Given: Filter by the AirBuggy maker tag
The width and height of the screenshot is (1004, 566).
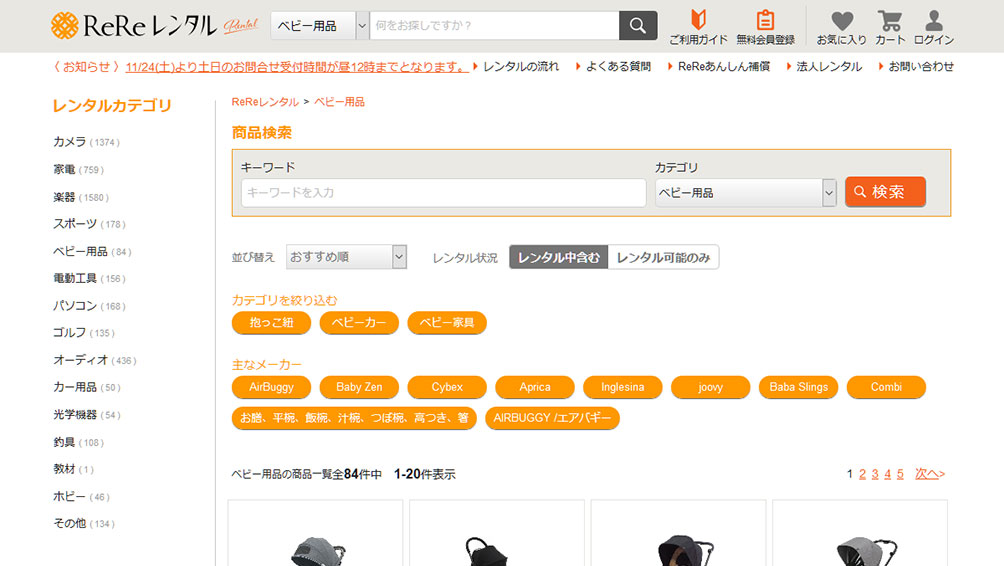Looking at the screenshot, I should point(271,387).
